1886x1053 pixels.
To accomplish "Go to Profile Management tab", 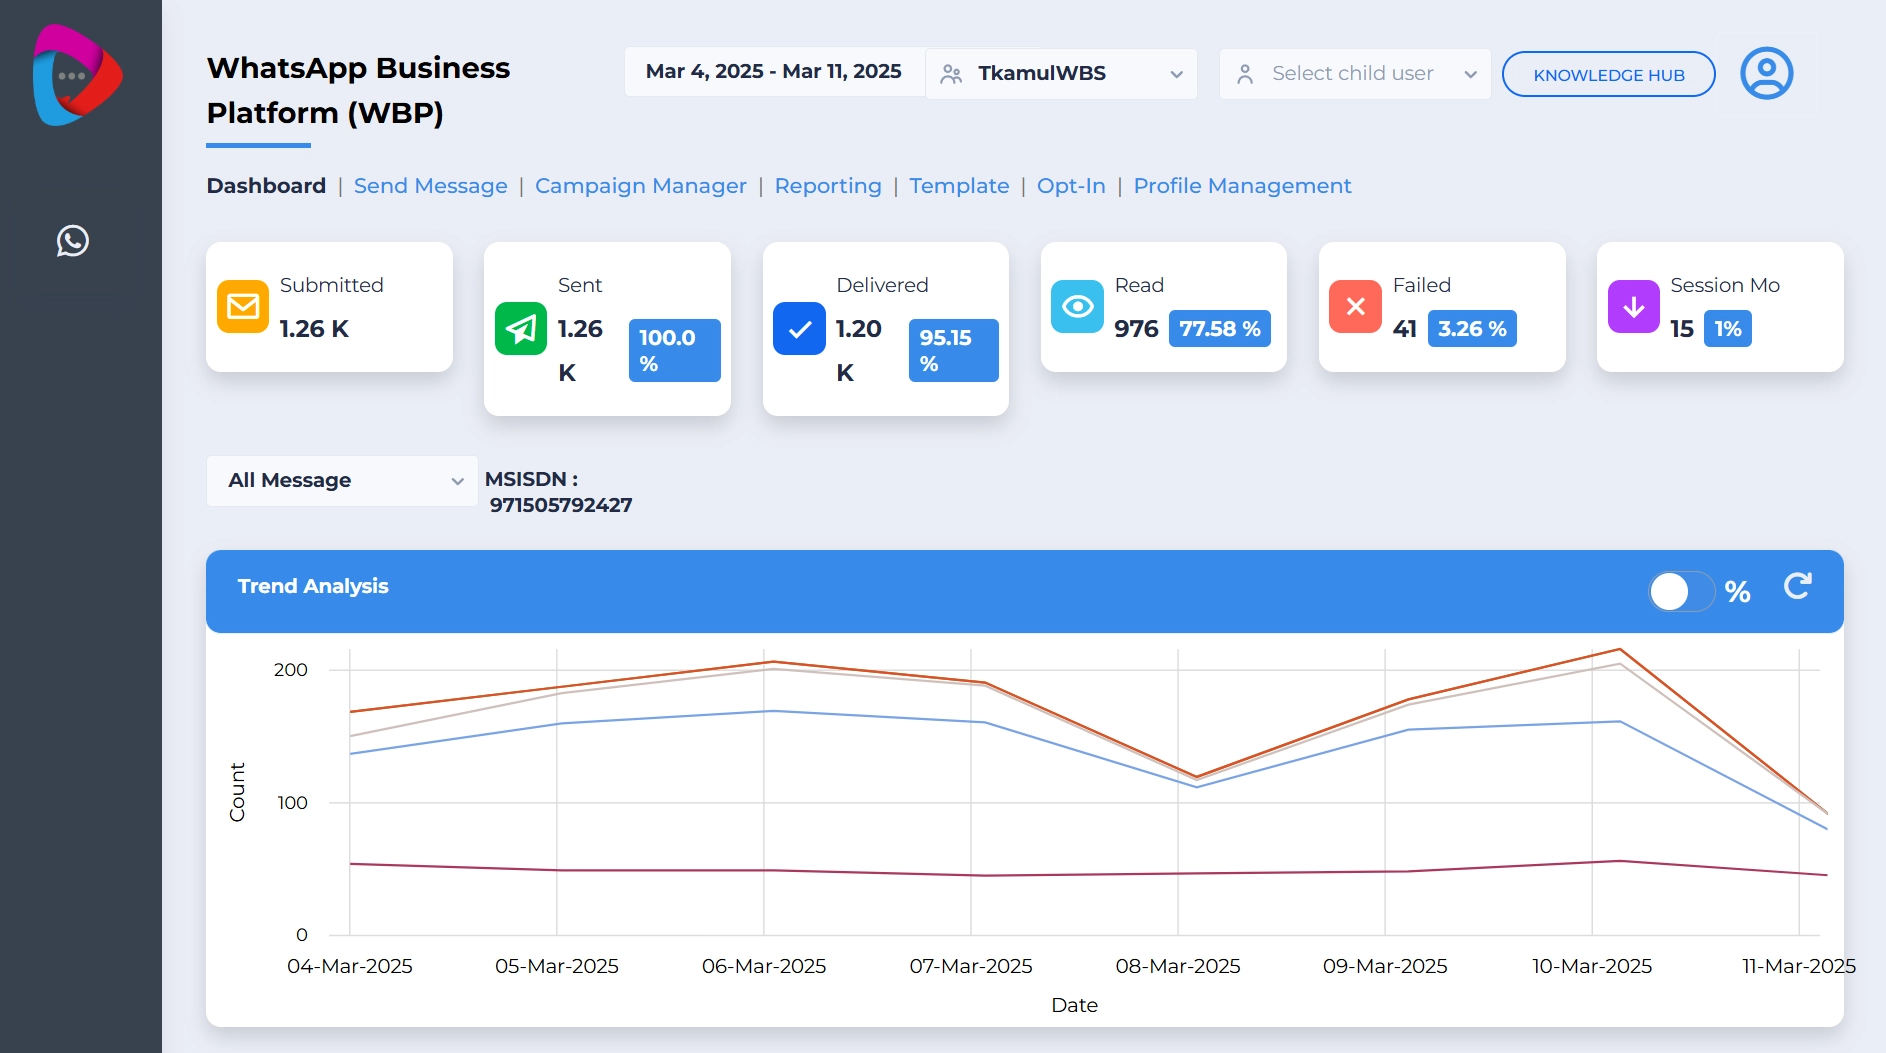I will (1242, 186).
